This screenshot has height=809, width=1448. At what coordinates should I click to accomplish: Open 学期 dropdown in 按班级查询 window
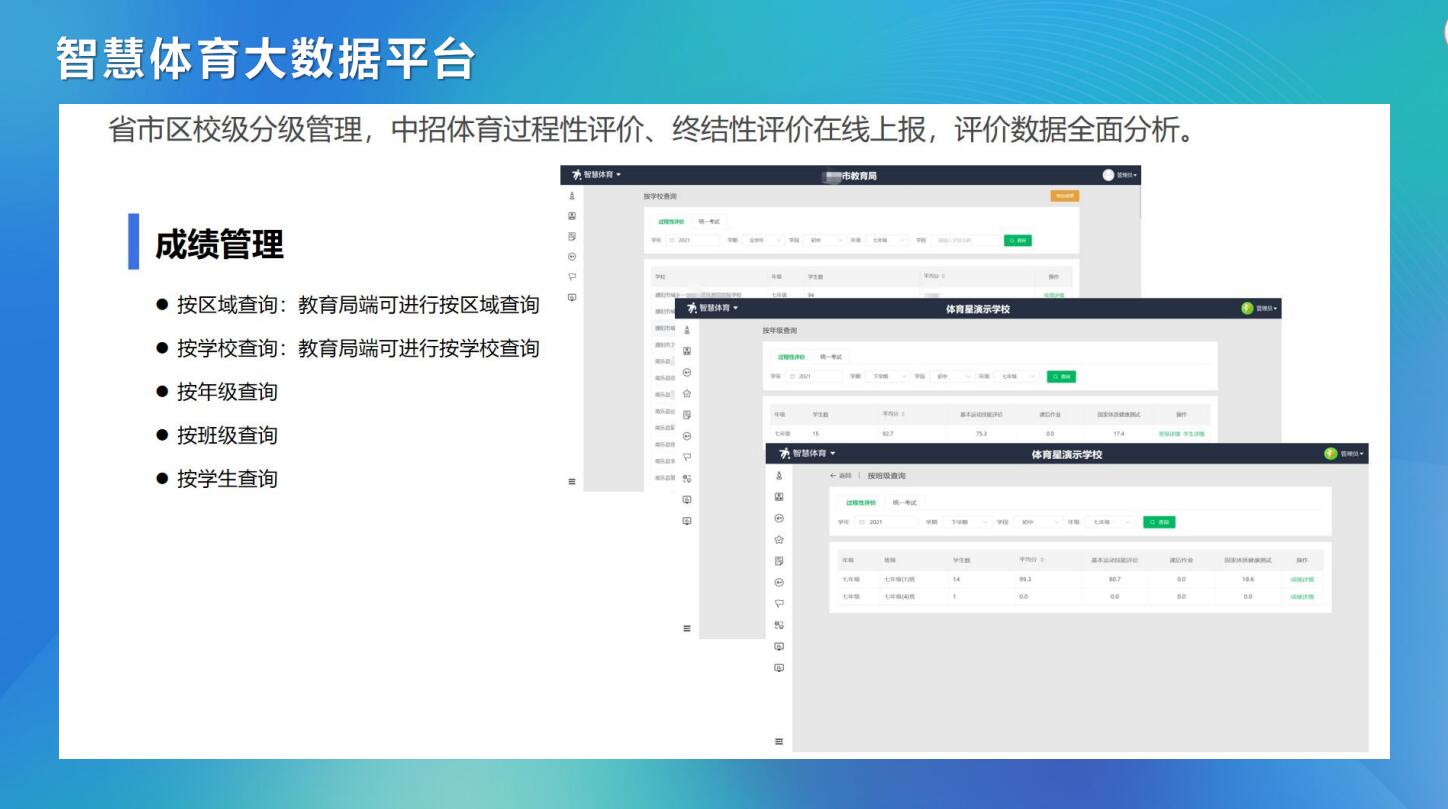tap(968, 522)
